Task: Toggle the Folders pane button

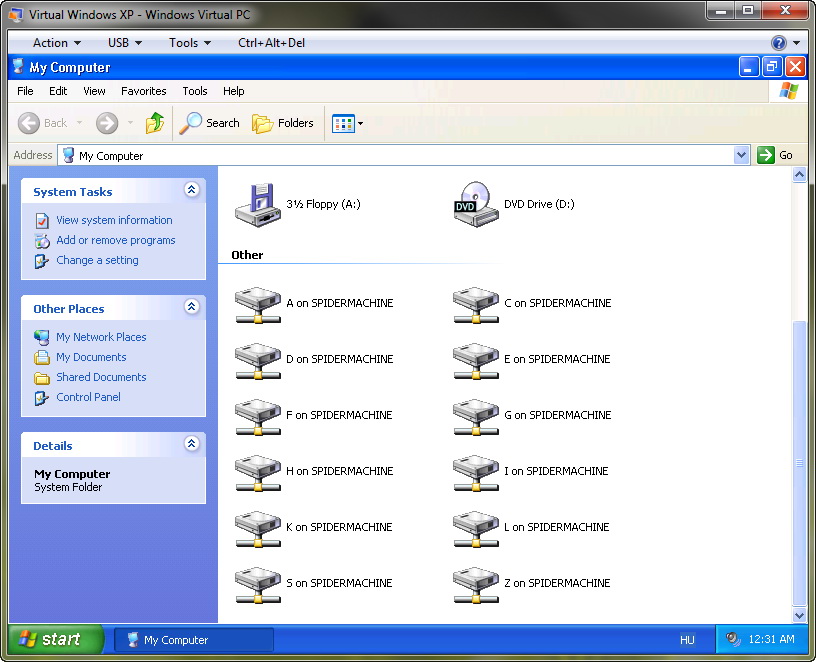Action: pos(283,123)
